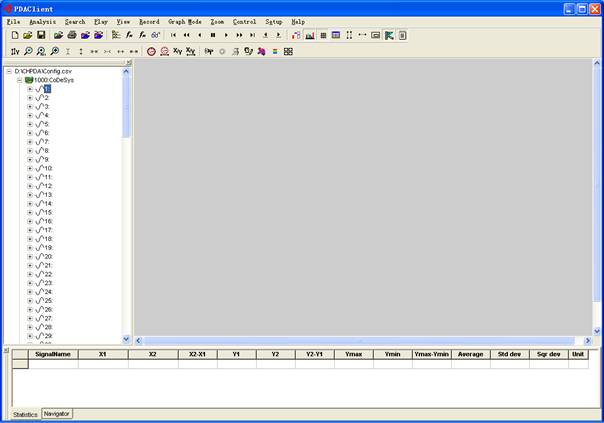This screenshot has height=423, width=604.
Task: Click the New file toolbar icon
Action: [x=15, y=35]
